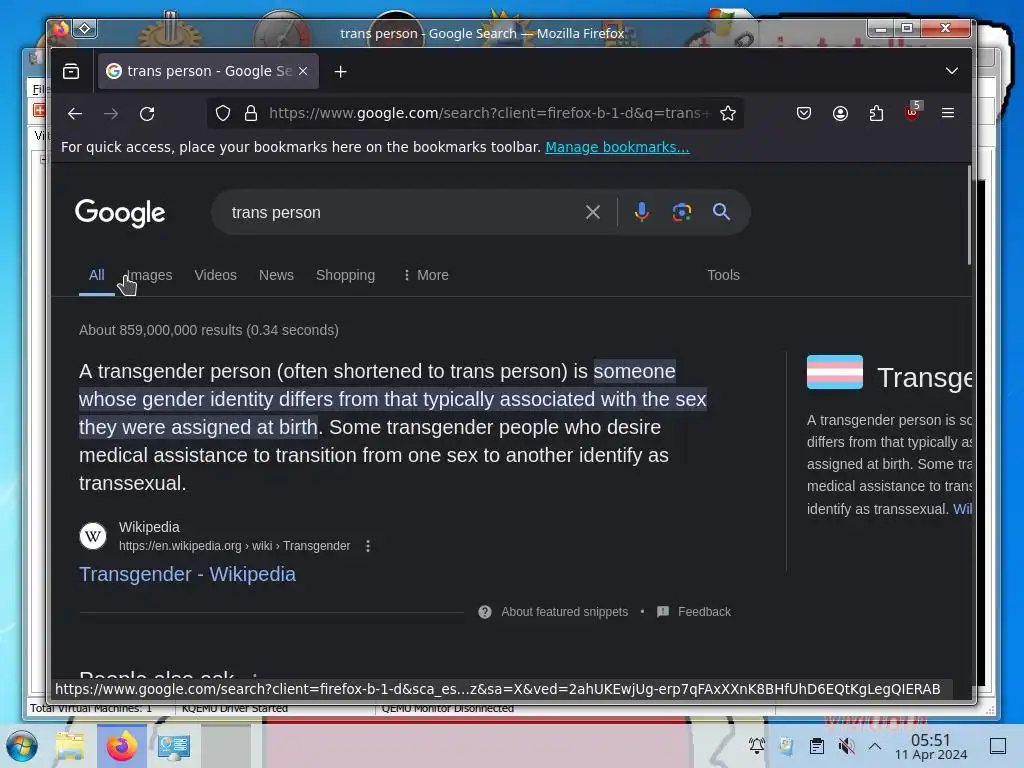Open the Manage bookmarks link

tap(617, 147)
